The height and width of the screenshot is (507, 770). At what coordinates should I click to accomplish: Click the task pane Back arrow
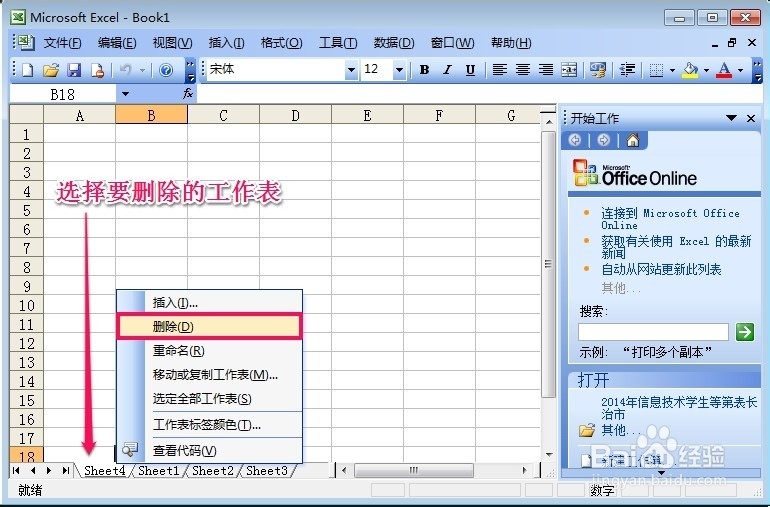[575, 141]
